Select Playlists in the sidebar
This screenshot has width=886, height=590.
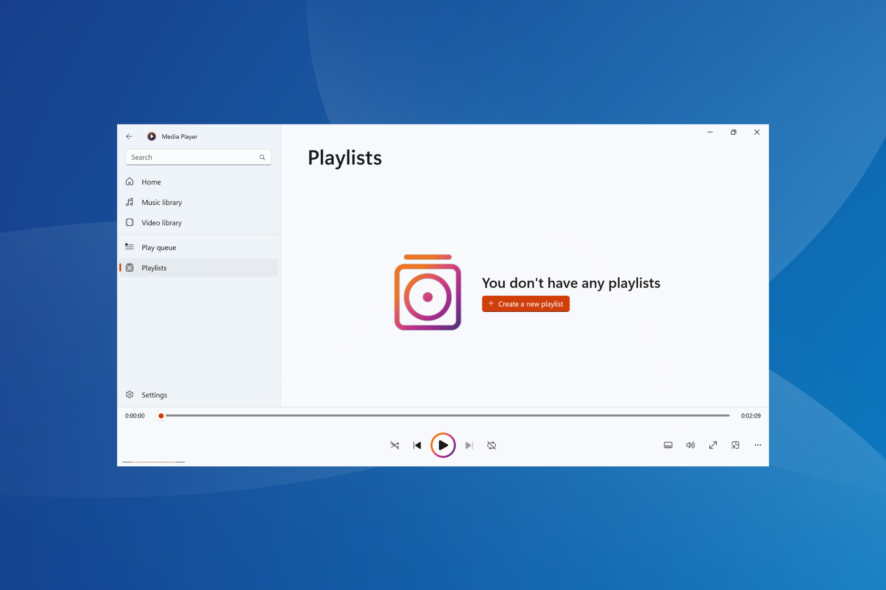click(x=198, y=268)
